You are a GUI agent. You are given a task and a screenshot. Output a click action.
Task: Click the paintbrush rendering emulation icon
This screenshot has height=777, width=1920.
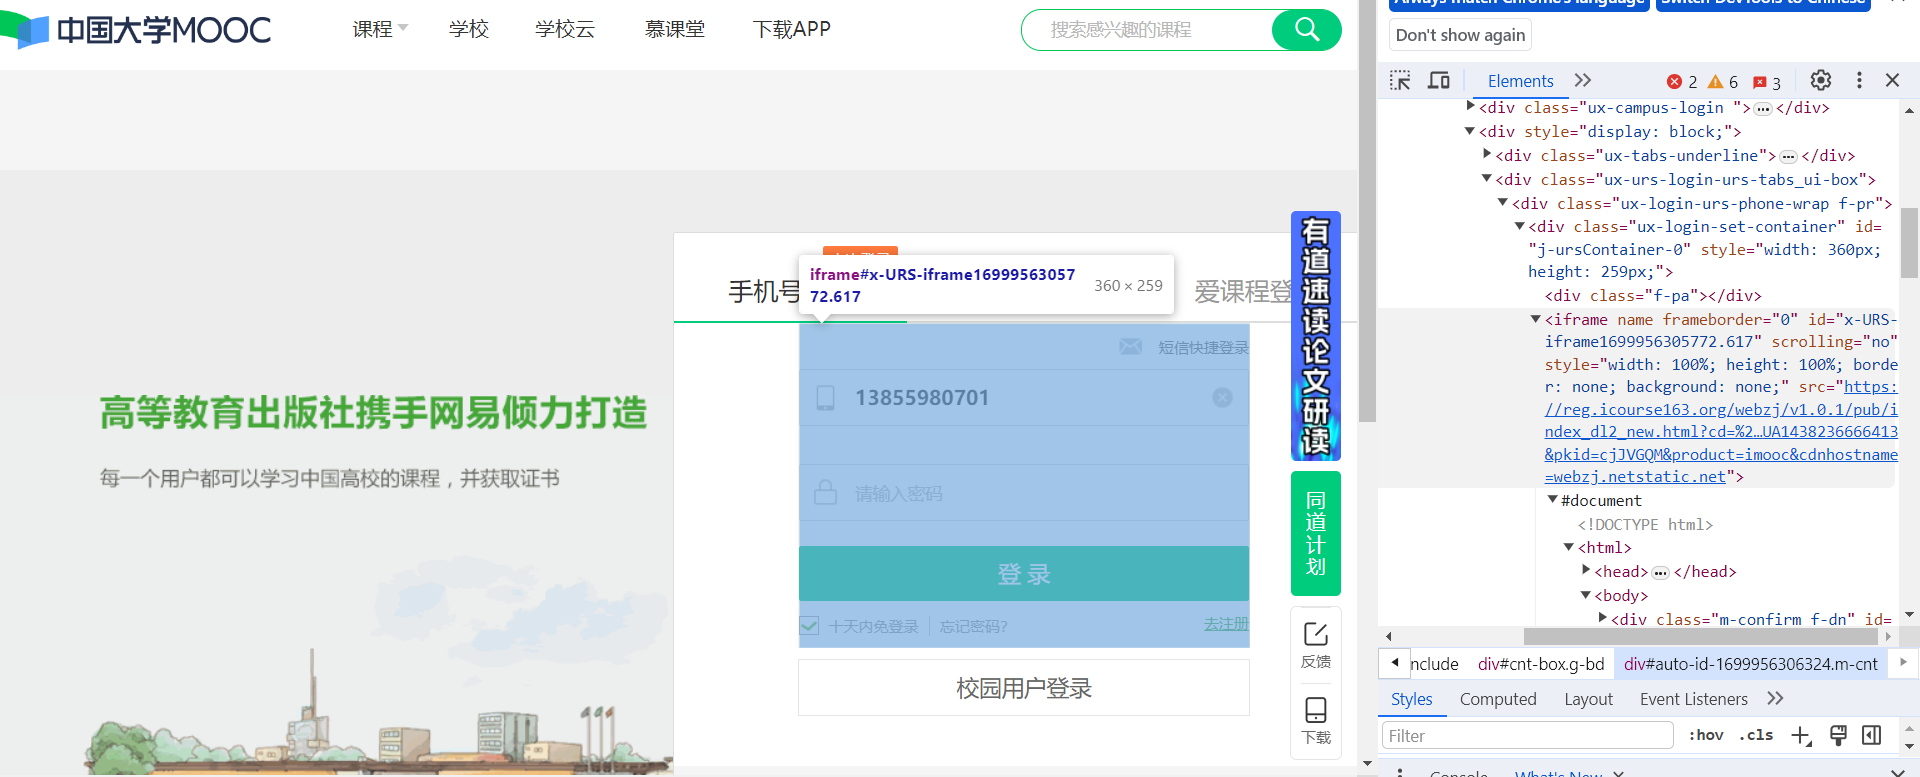pos(1838,736)
